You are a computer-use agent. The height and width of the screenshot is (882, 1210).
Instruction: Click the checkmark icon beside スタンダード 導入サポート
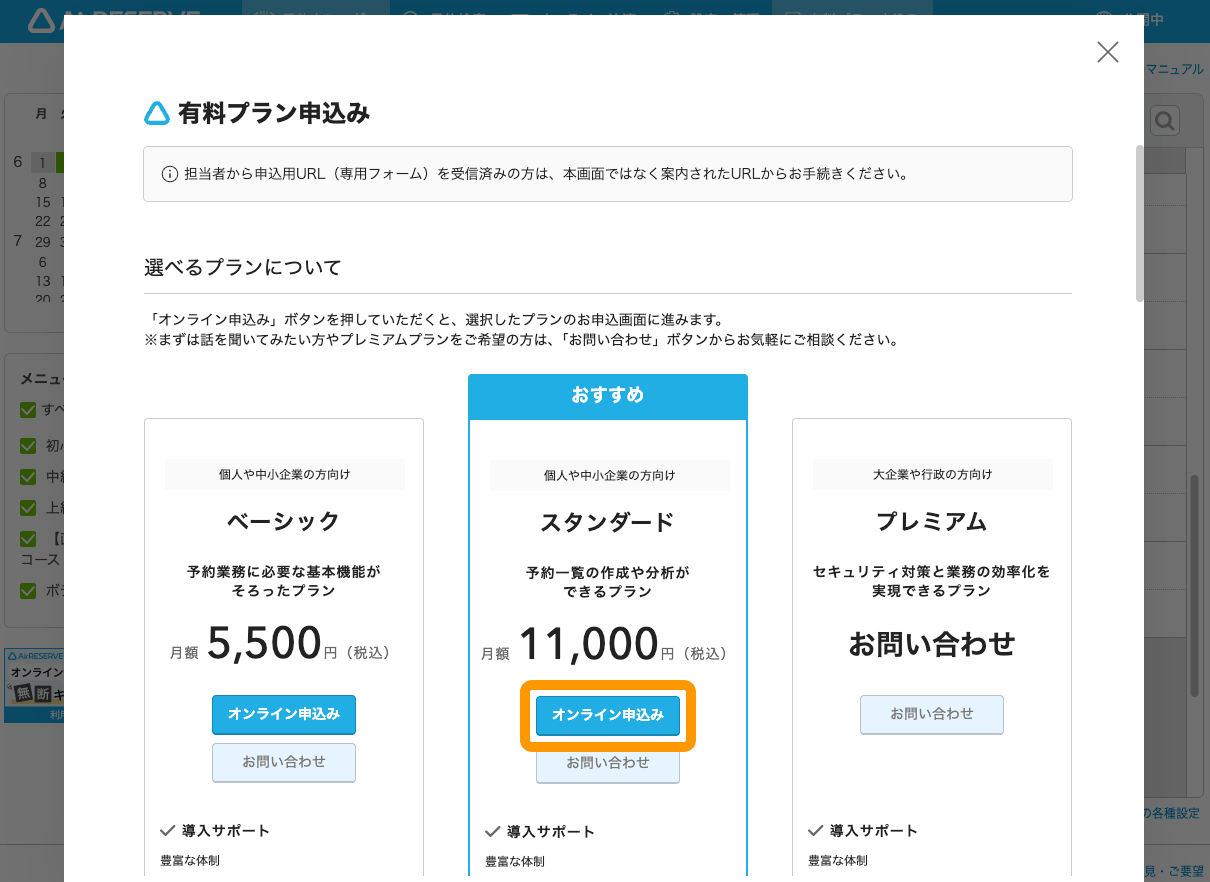493,831
